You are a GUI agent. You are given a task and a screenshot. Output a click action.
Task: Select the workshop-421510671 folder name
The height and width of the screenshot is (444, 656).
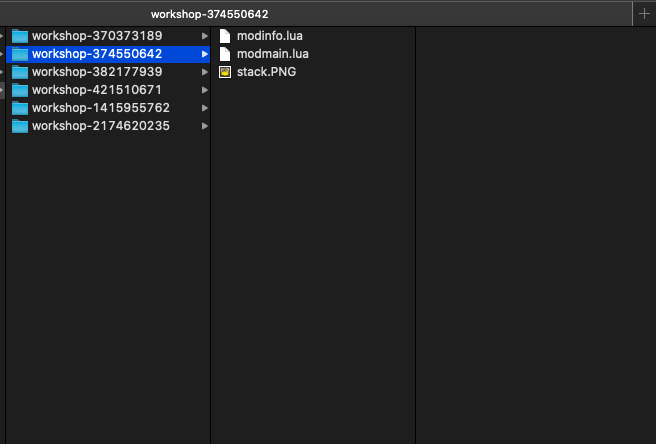(97, 90)
